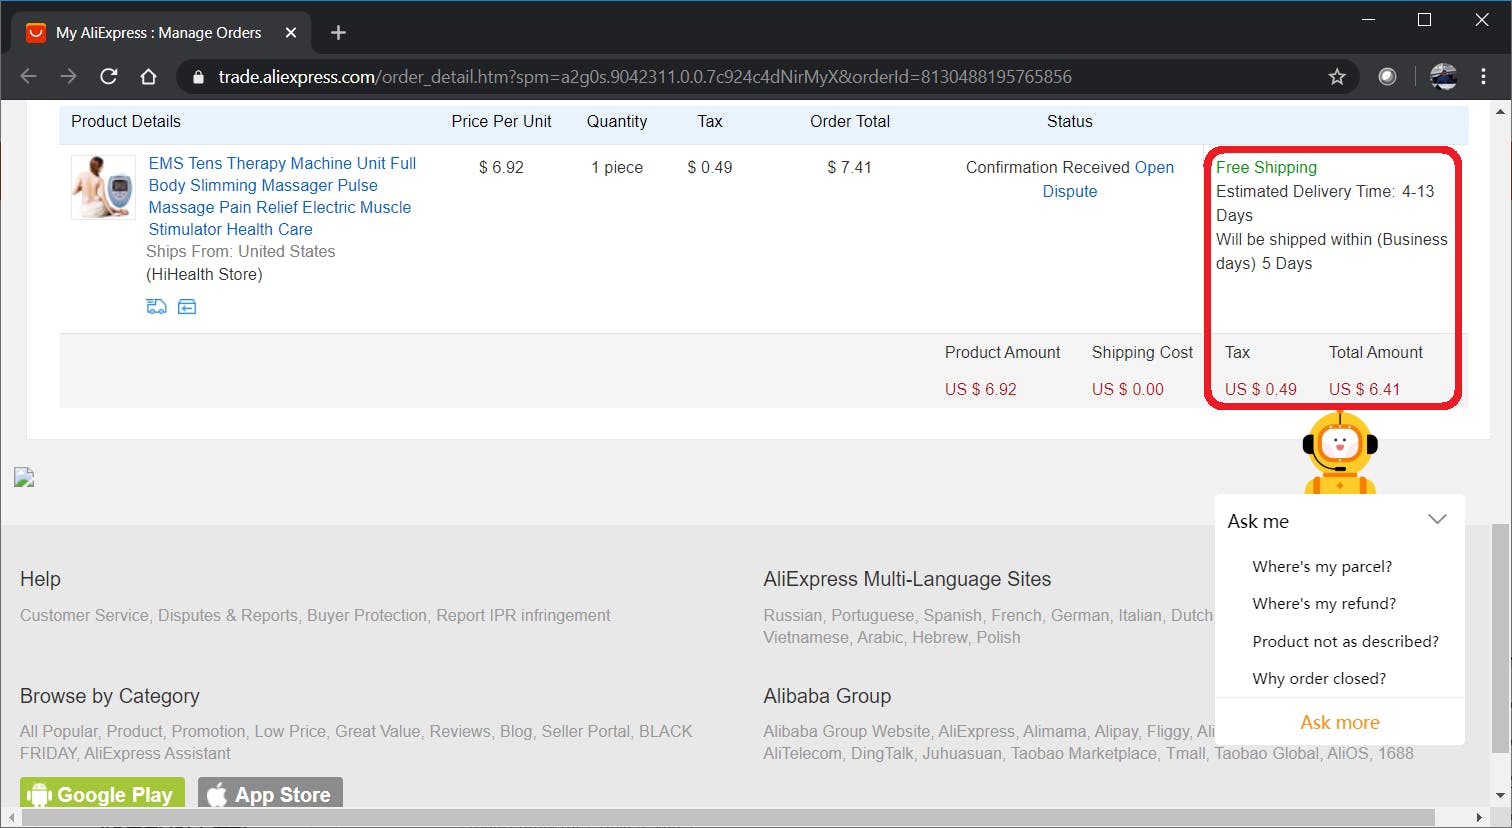1512x828 pixels.
Task: Open the Arabic language site
Action: click(880, 638)
